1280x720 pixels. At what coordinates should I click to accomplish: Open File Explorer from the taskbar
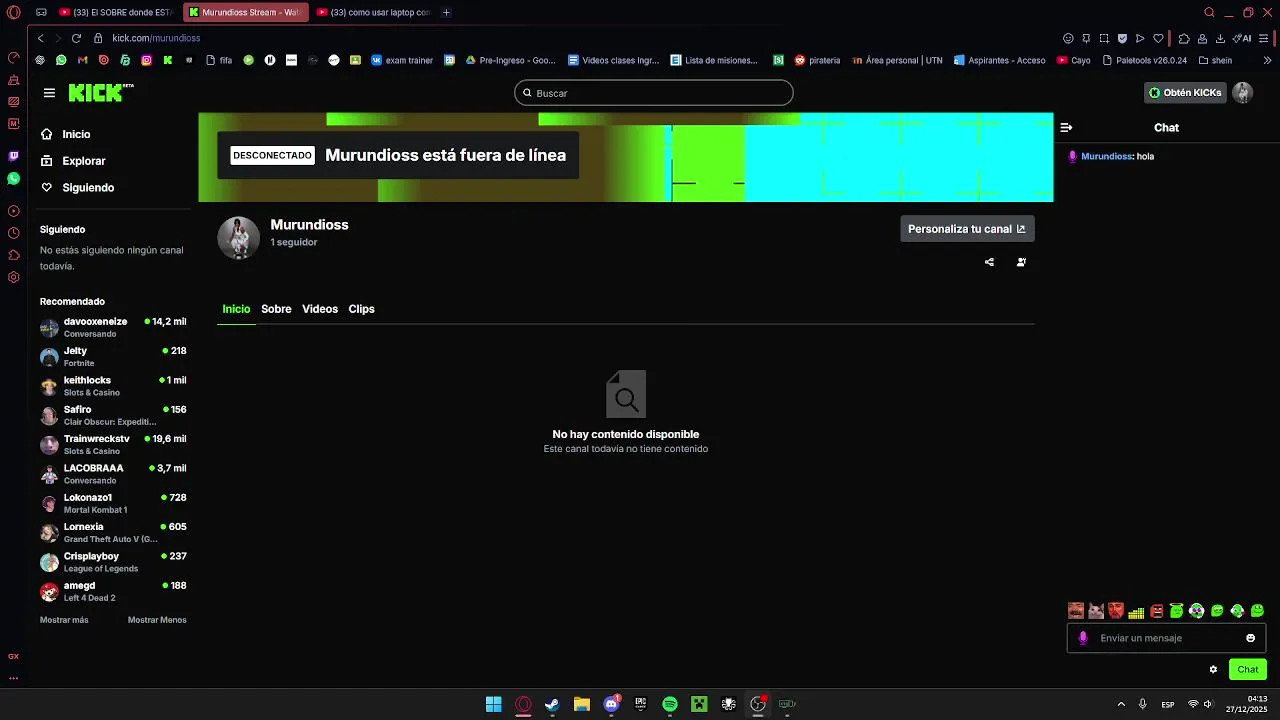tap(581, 704)
